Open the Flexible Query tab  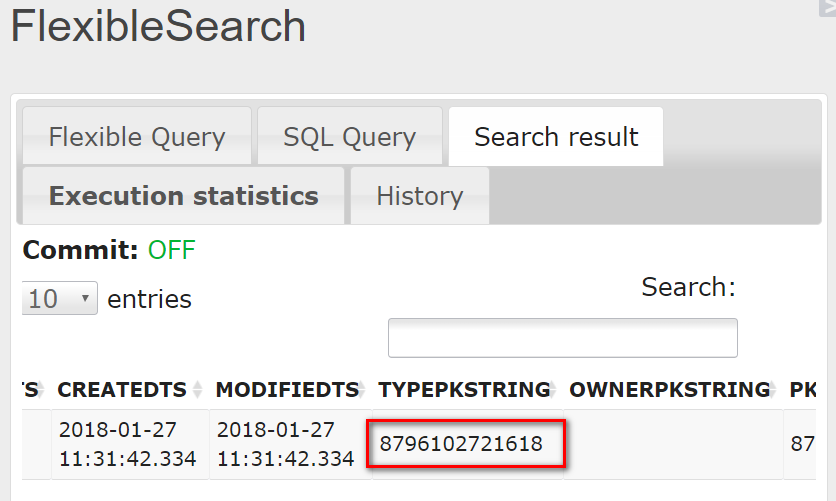point(137,136)
